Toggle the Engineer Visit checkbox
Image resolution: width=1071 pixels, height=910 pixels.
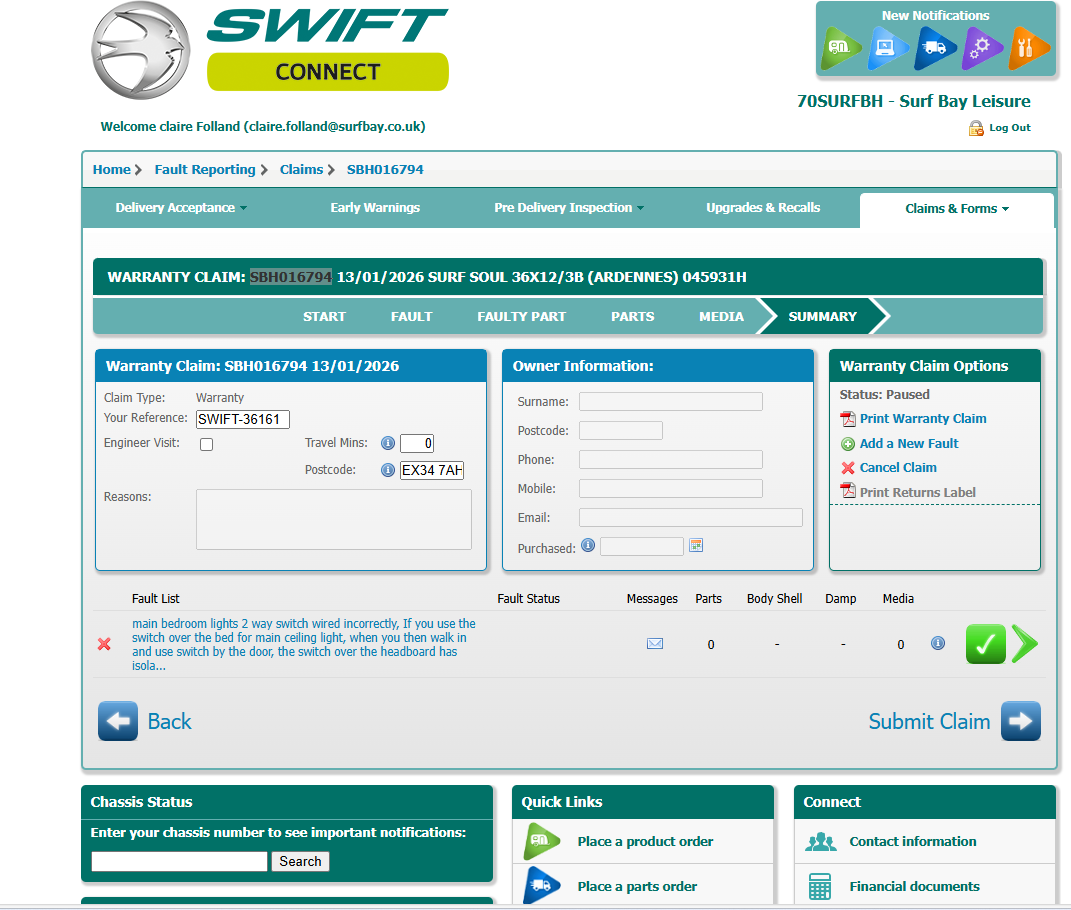(x=206, y=445)
